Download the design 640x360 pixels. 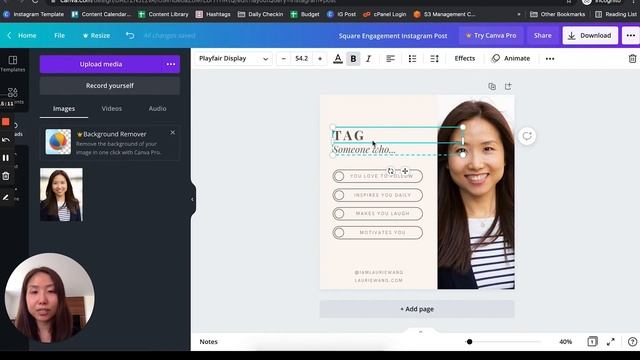click(590, 36)
